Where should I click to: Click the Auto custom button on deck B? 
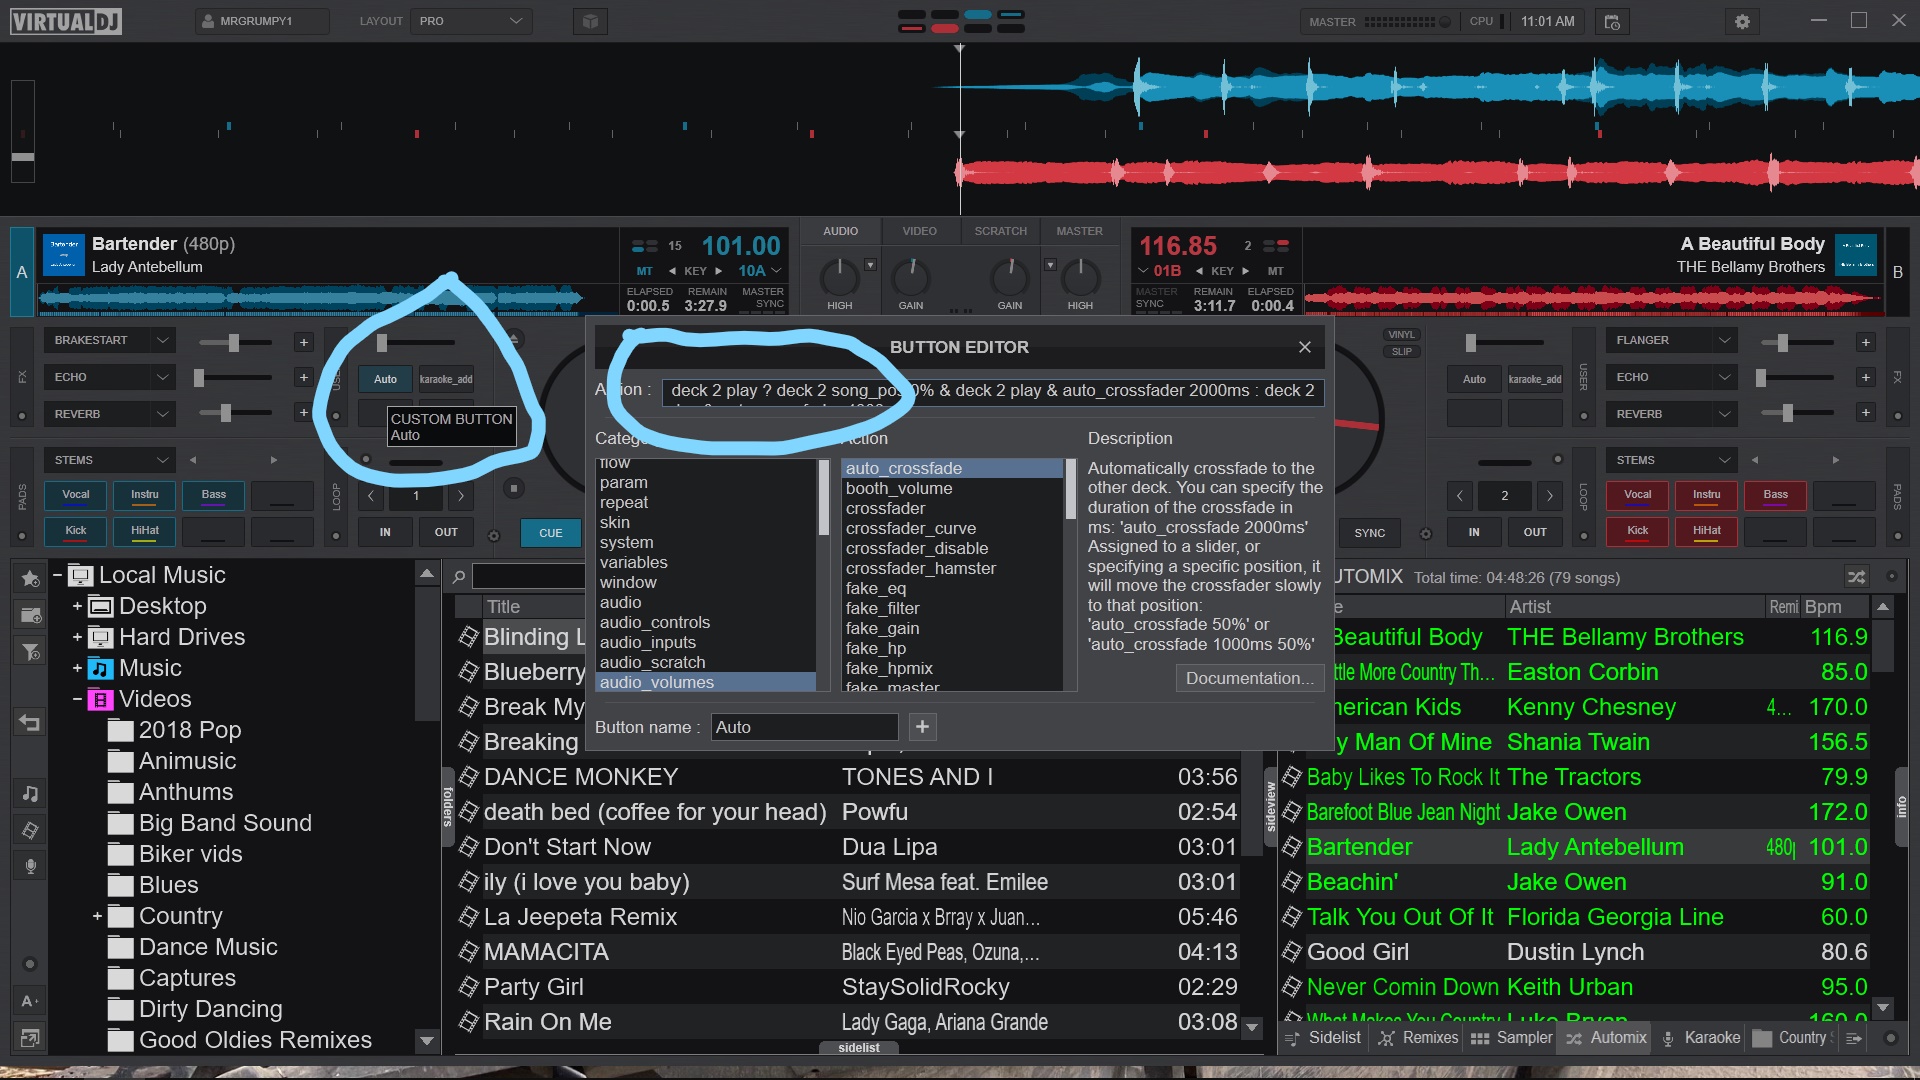pyautogui.click(x=1474, y=379)
